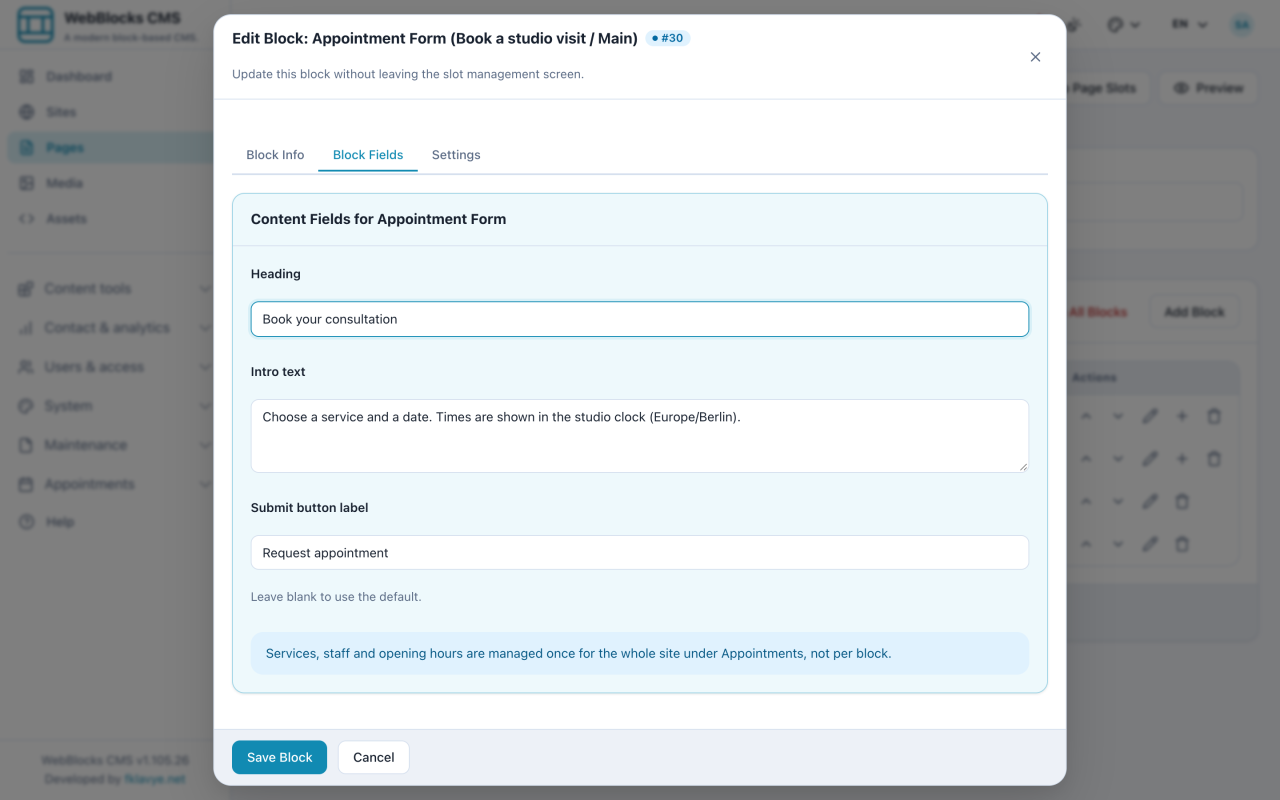Edit the Submit button label field
This screenshot has height=800, width=1280.
tap(640, 553)
